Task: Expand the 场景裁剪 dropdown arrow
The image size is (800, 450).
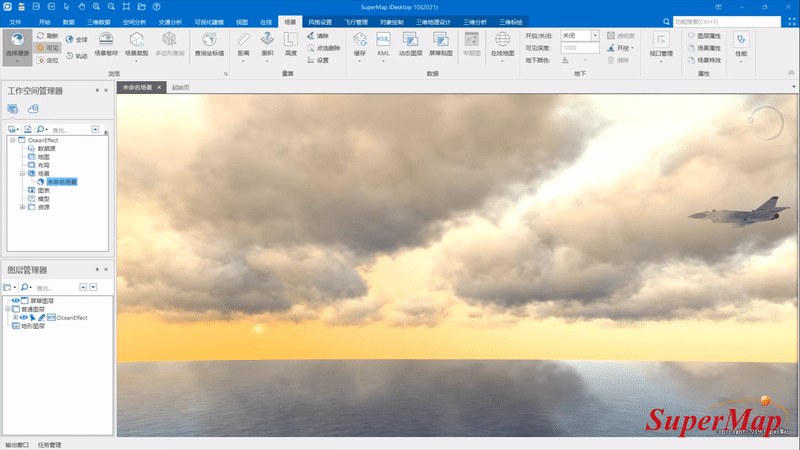Action: coord(136,61)
